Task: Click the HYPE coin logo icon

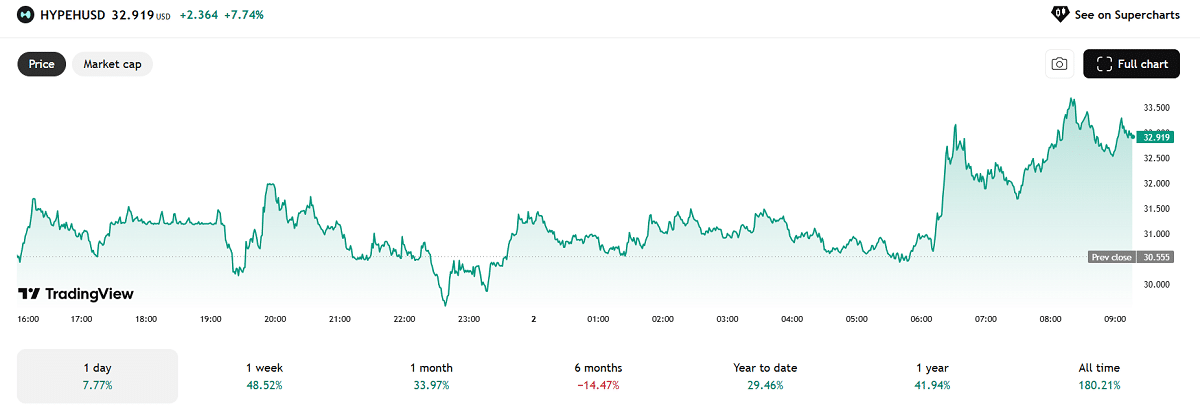Action: point(25,15)
